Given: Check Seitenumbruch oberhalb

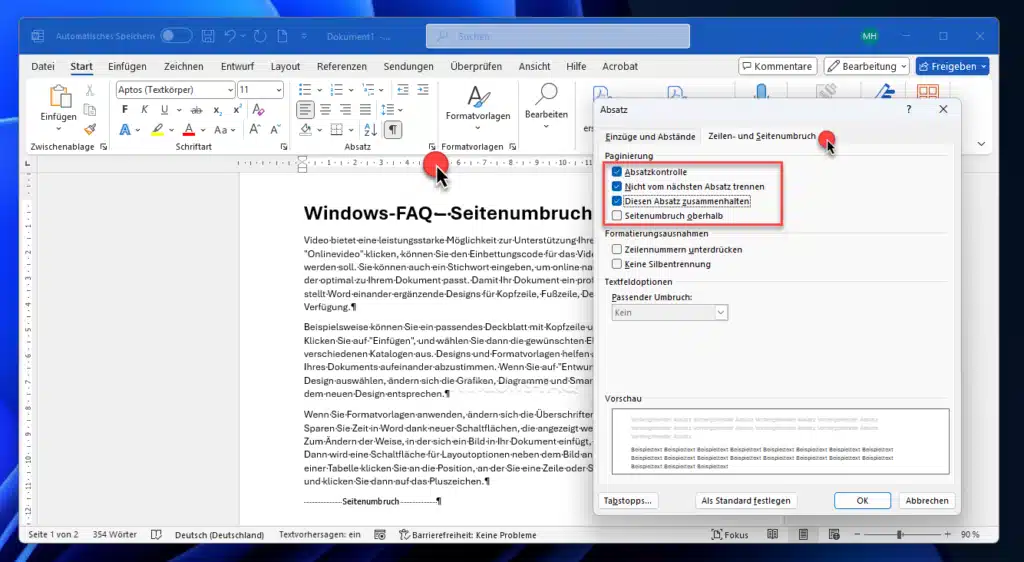Looking at the screenshot, I should [x=616, y=215].
